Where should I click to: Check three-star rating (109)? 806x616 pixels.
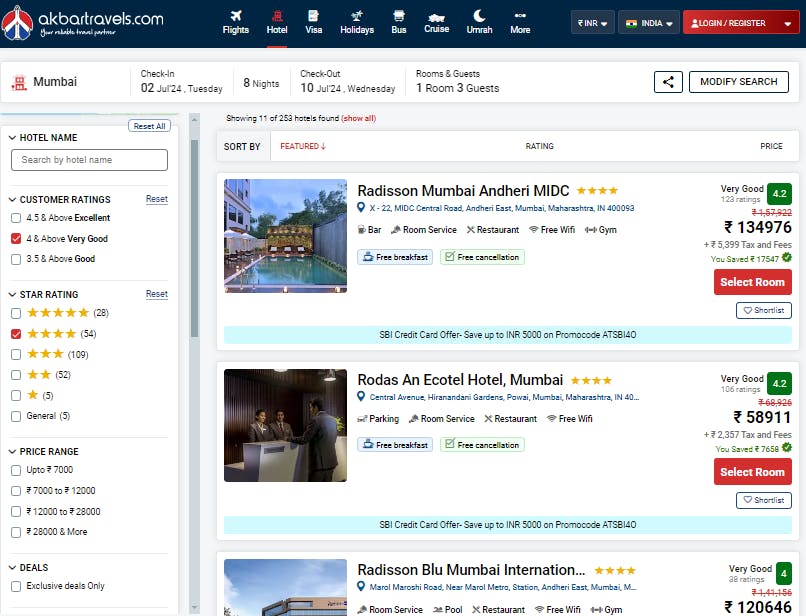[x=16, y=355]
